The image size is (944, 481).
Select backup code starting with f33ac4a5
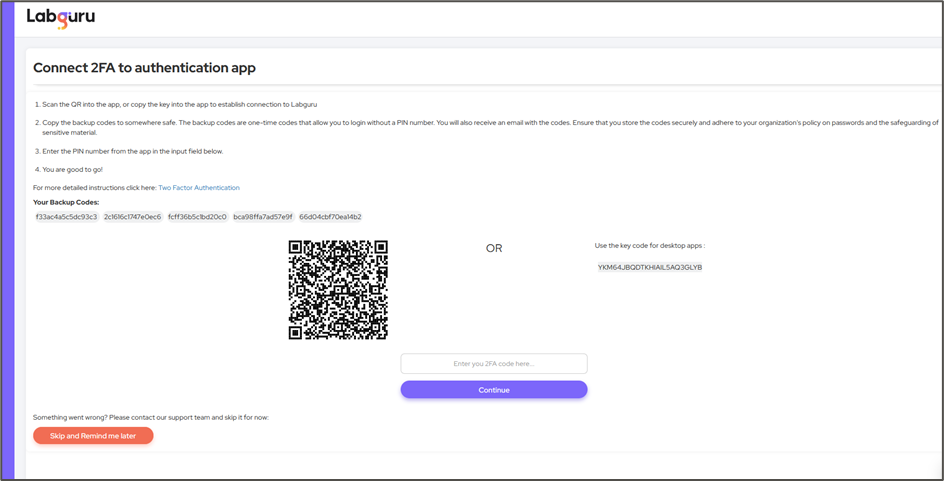[x=66, y=217]
